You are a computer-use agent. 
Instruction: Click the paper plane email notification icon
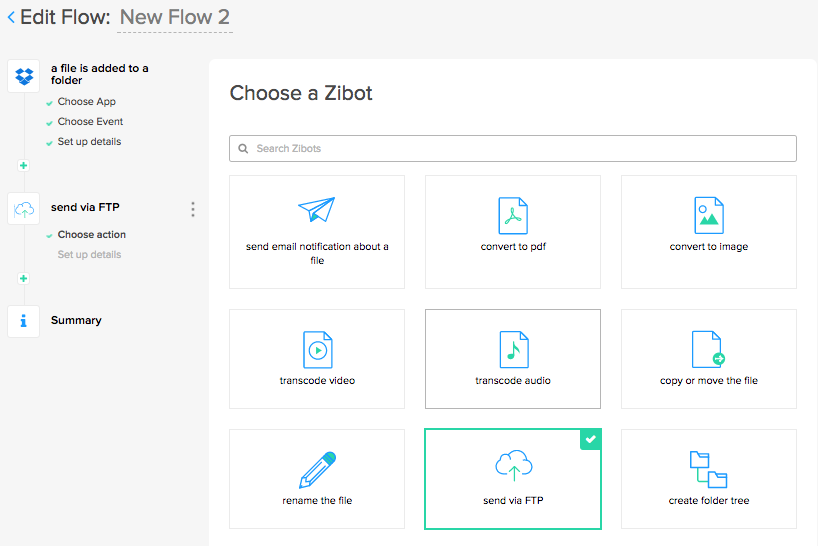pos(316,211)
